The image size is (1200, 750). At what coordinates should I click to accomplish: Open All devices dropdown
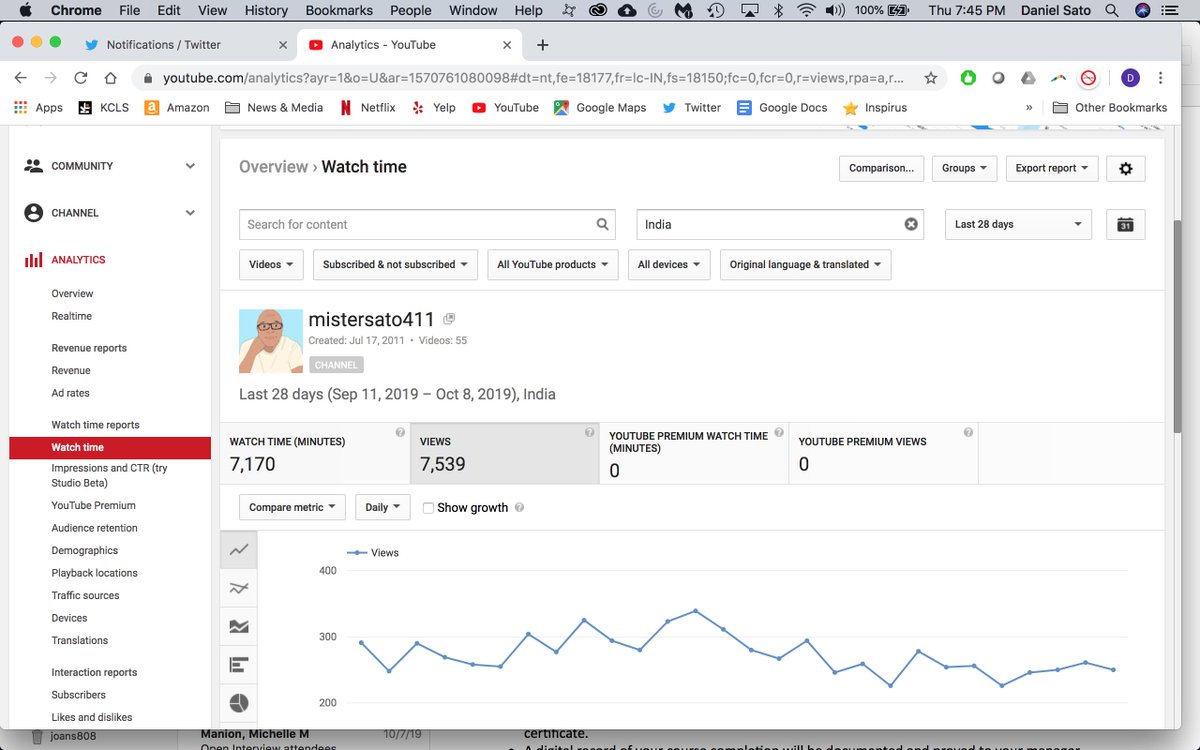669,265
